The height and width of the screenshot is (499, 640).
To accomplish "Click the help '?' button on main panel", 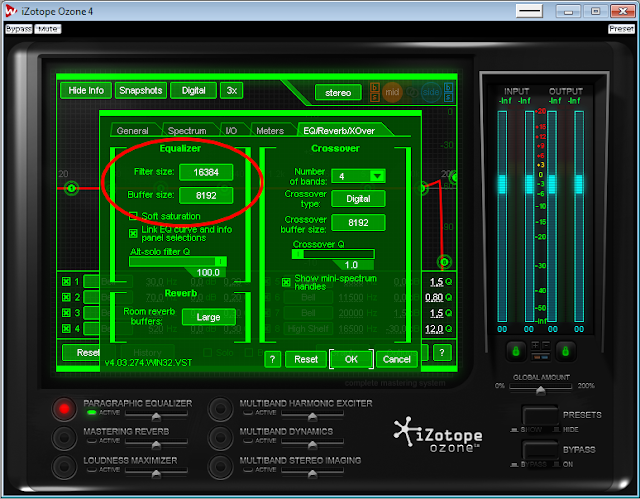I will [x=442, y=353].
